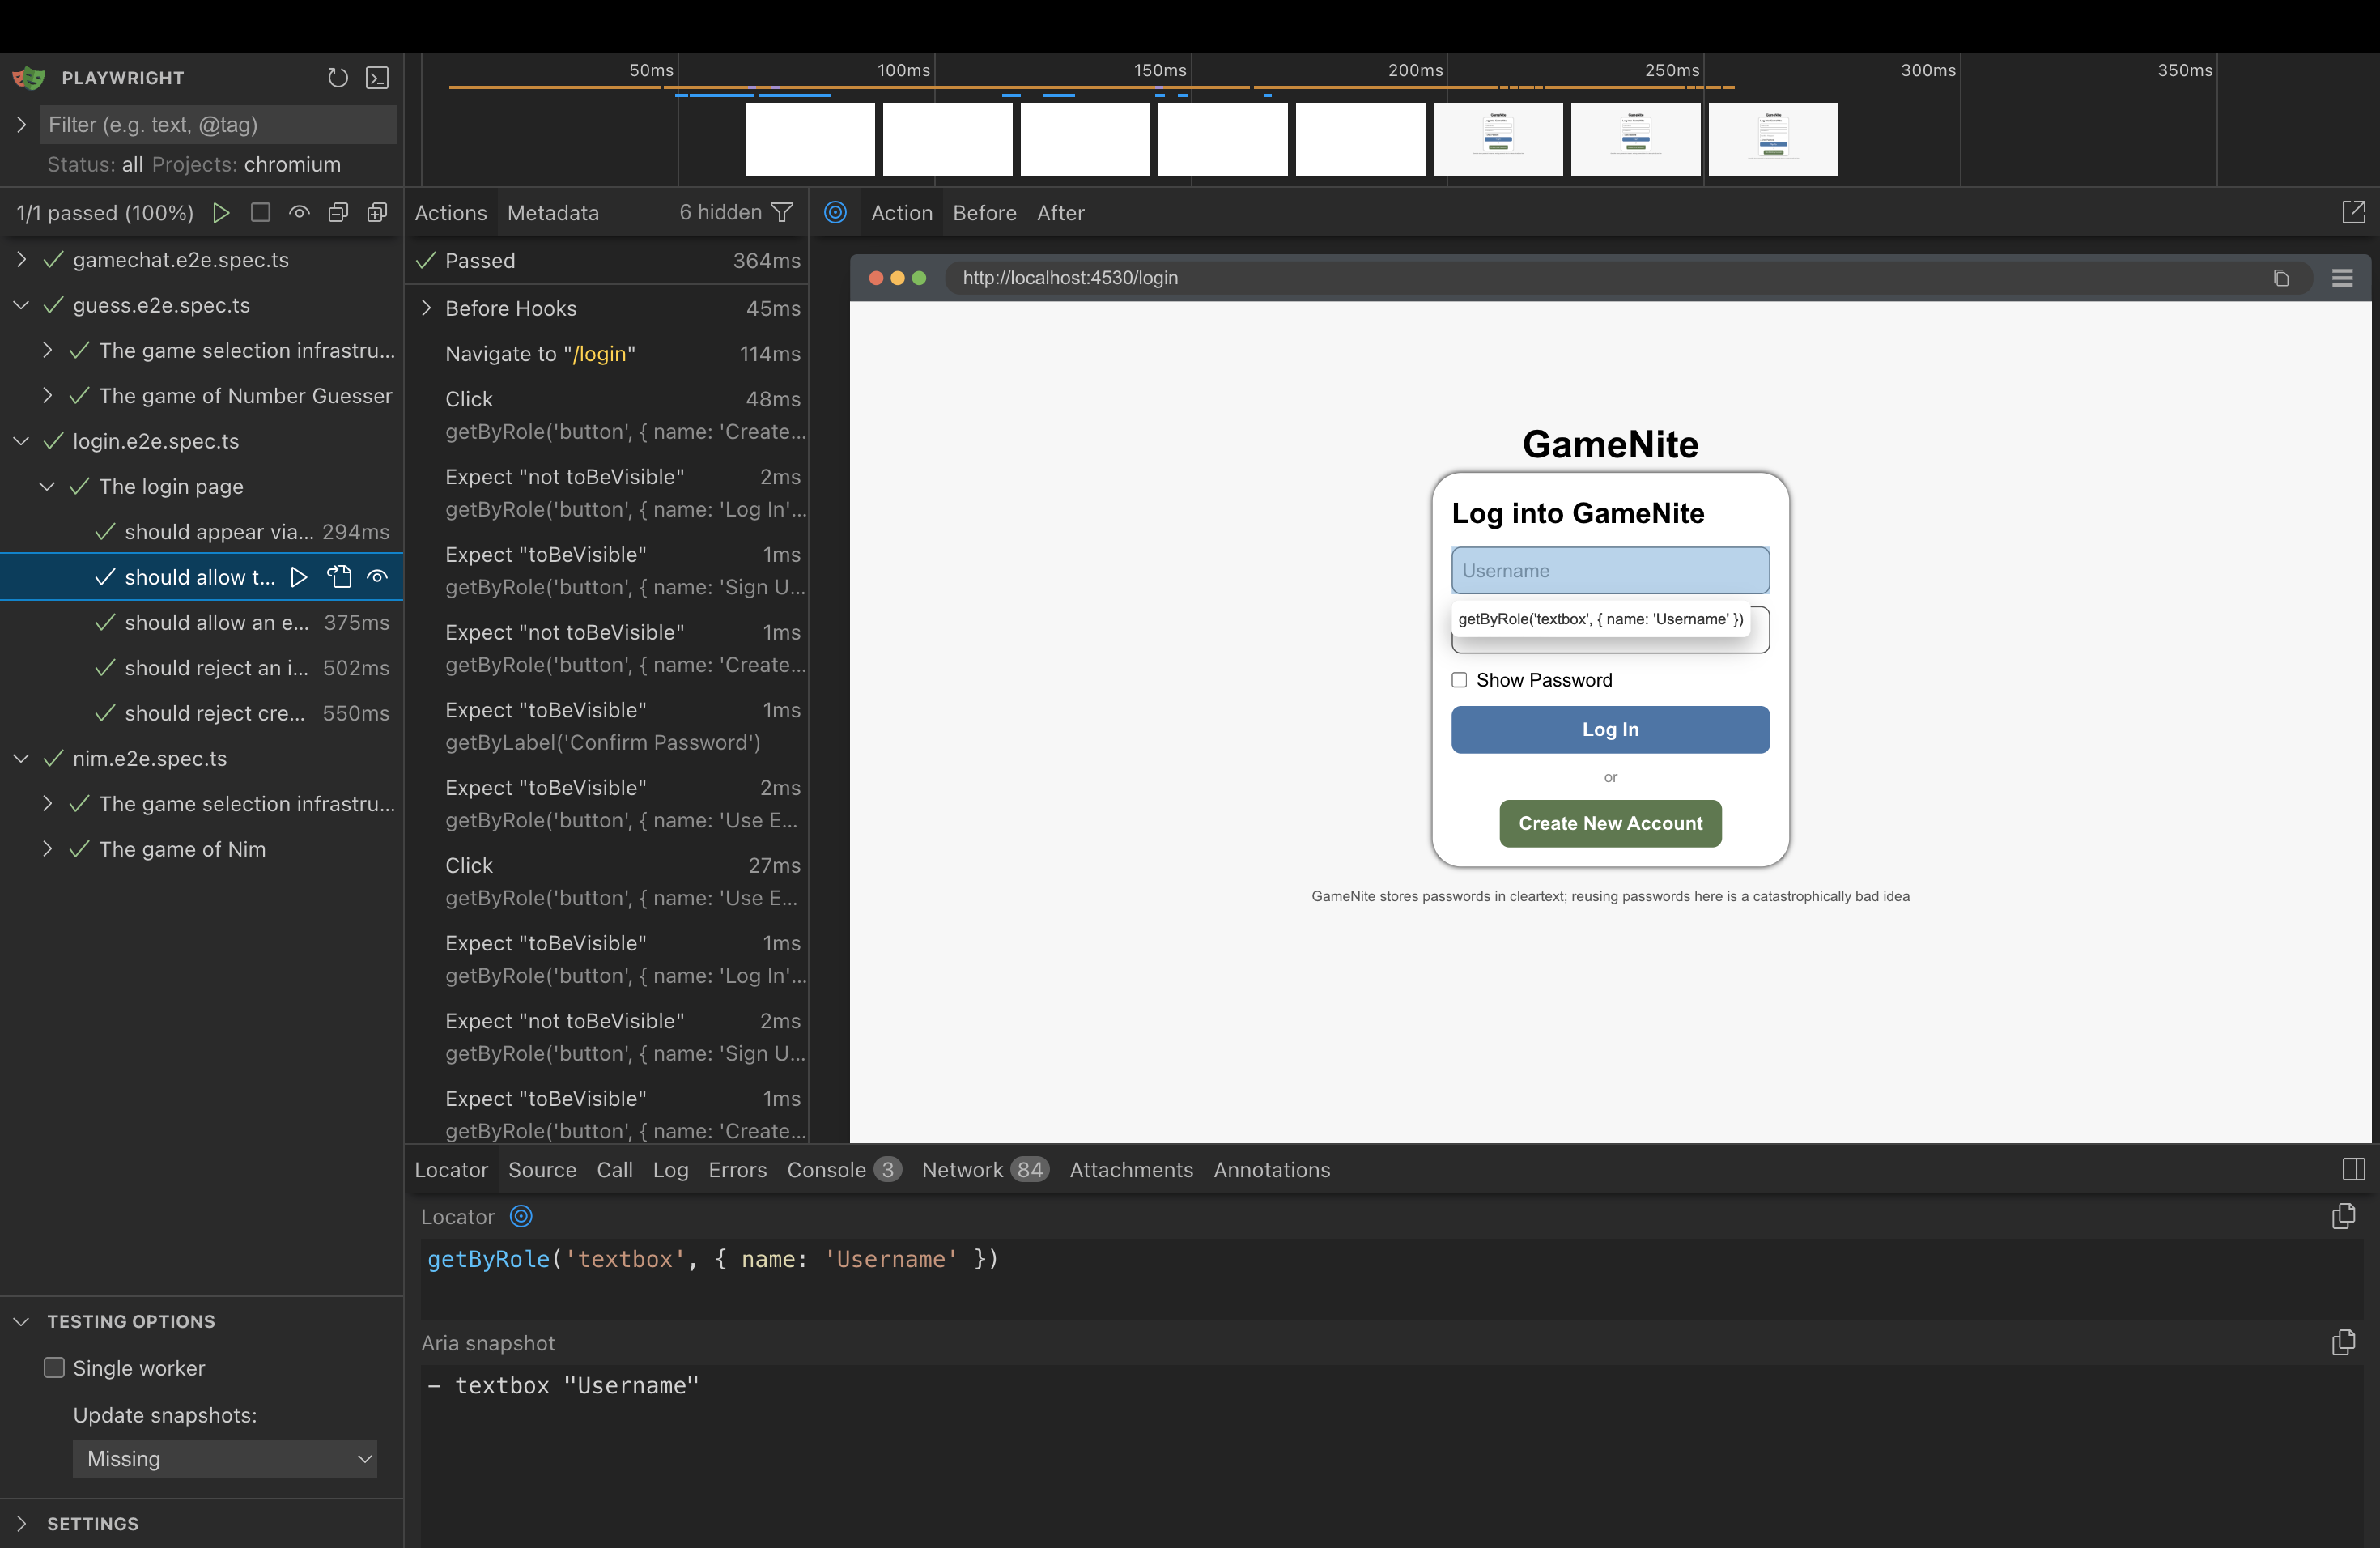This screenshot has width=2380, height=1548.
Task: Enable the Single worker checkbox
Action: tap(55, 1367)
